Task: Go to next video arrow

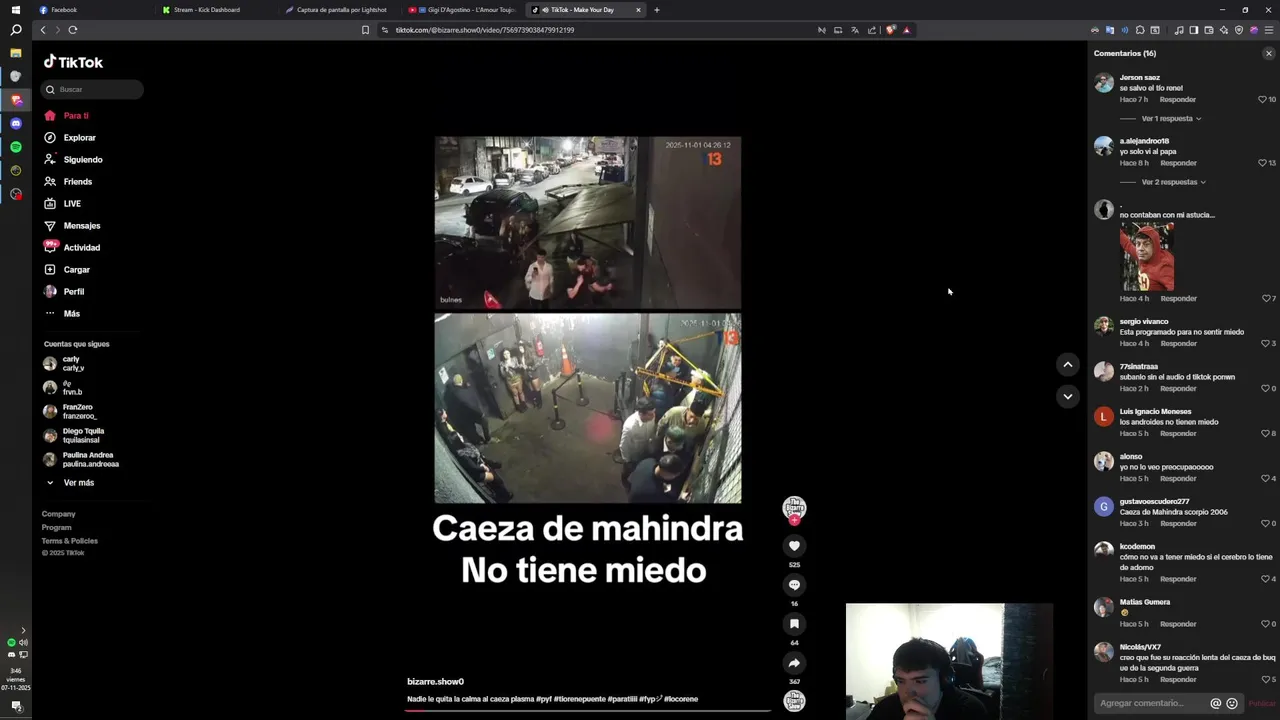Action: [x=1067, y=396]
